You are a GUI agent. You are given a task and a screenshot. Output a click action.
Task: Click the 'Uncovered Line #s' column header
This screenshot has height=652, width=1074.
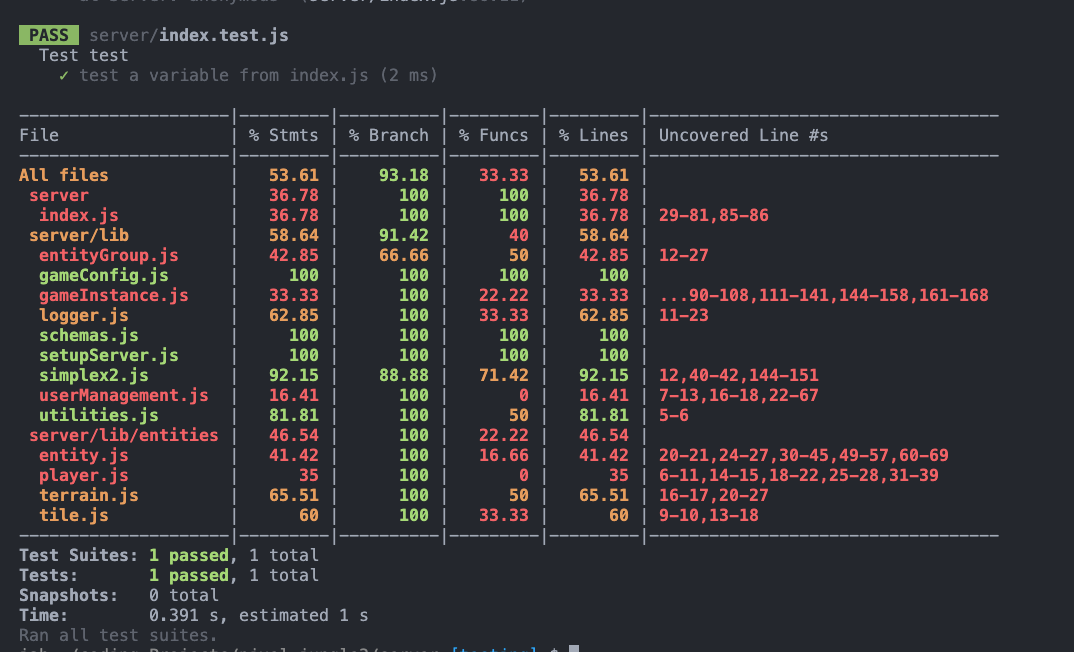pos(743,135)
